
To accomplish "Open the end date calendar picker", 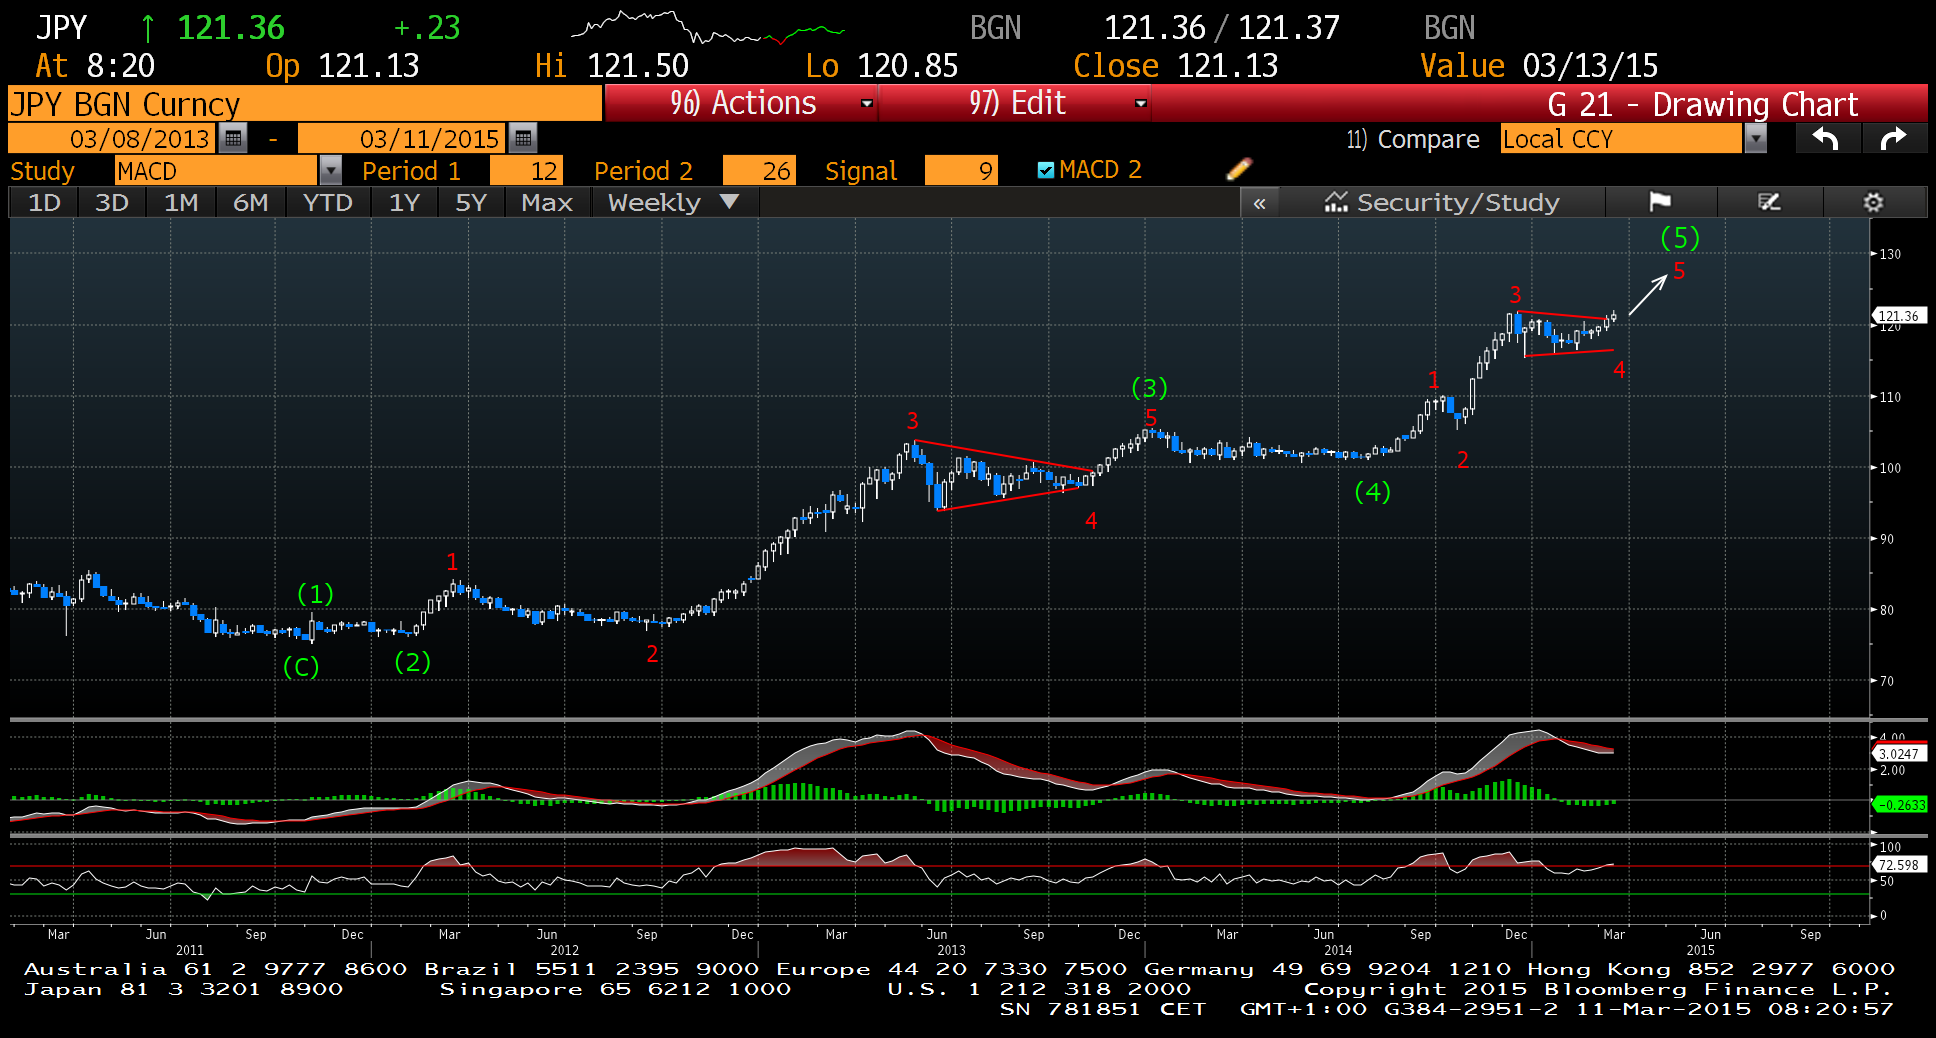I will click(523, 138).
